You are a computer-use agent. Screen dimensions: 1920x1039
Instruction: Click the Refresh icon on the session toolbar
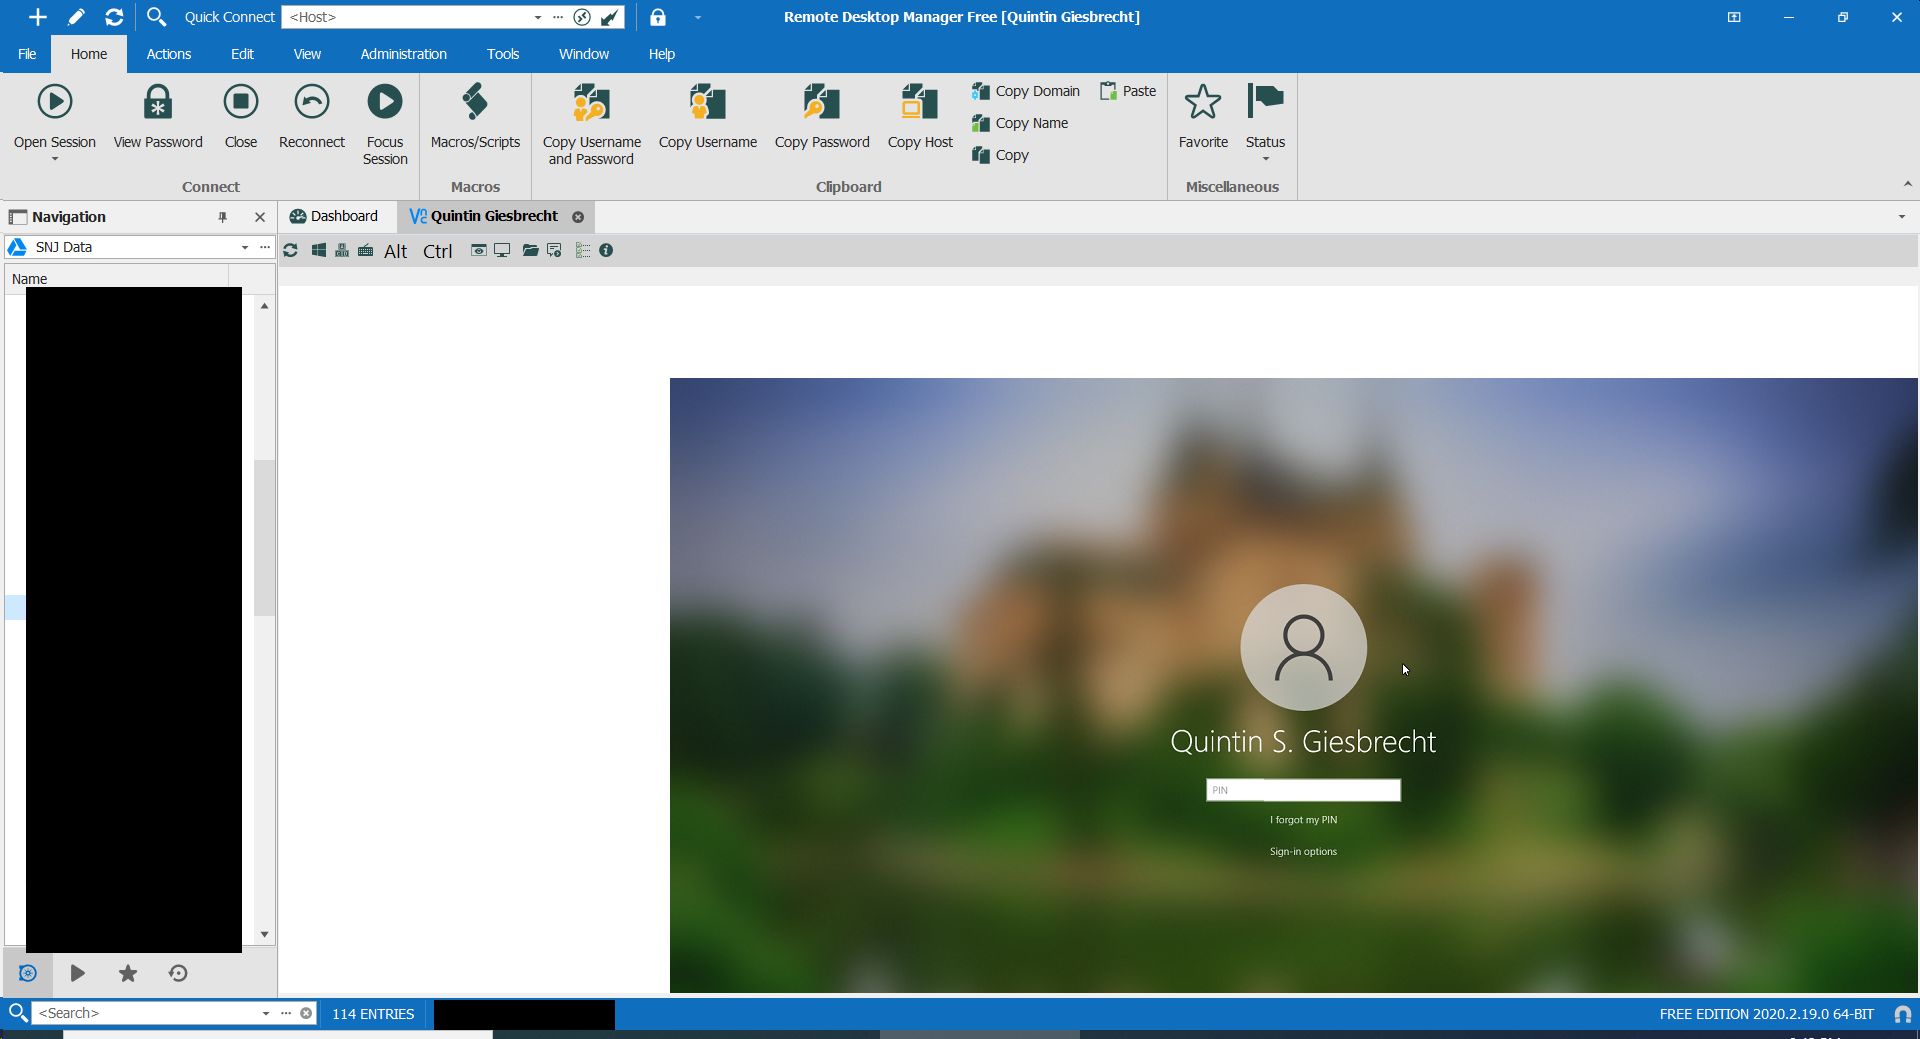point(290,251)
